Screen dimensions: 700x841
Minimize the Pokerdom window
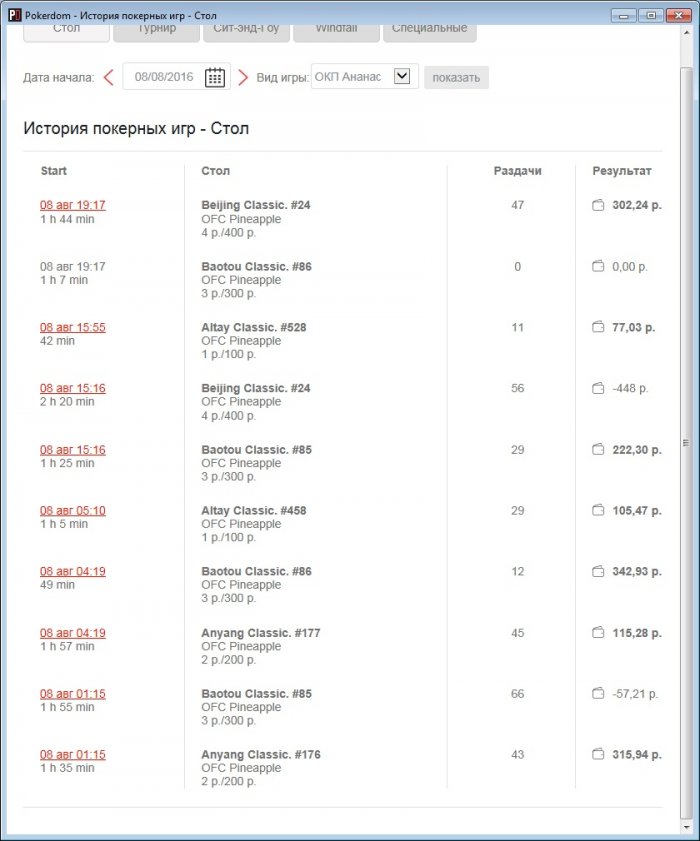pyautogui.click(x=623, y=16)
